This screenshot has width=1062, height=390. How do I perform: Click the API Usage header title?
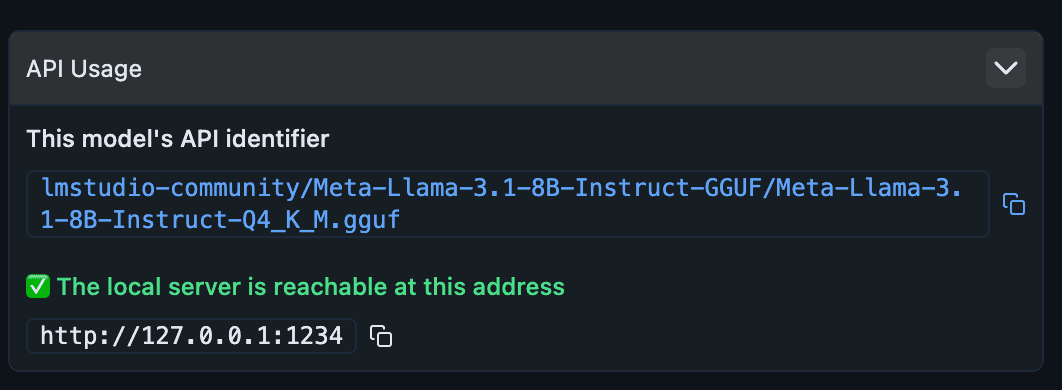84,69
